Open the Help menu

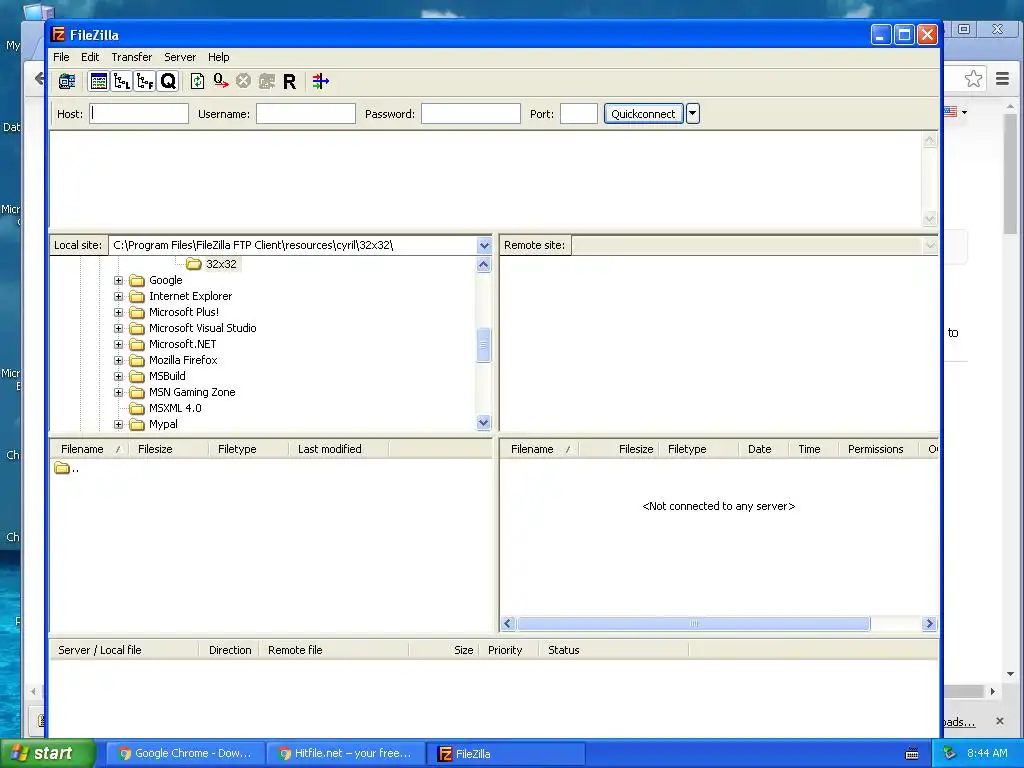click(218, 57)
